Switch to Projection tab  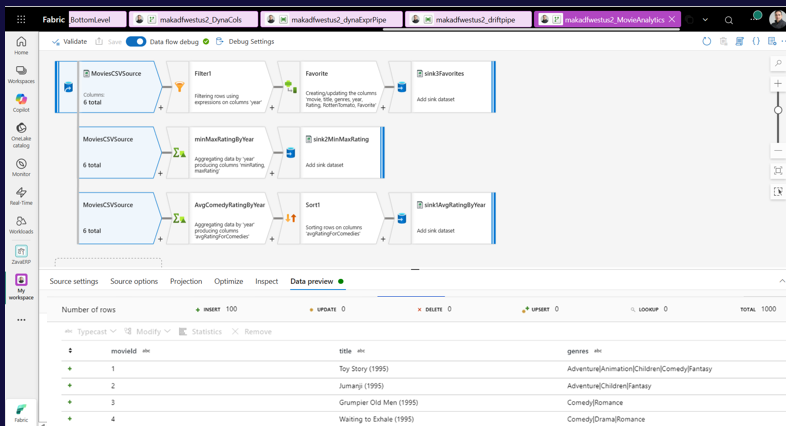[x=186, y=281]
